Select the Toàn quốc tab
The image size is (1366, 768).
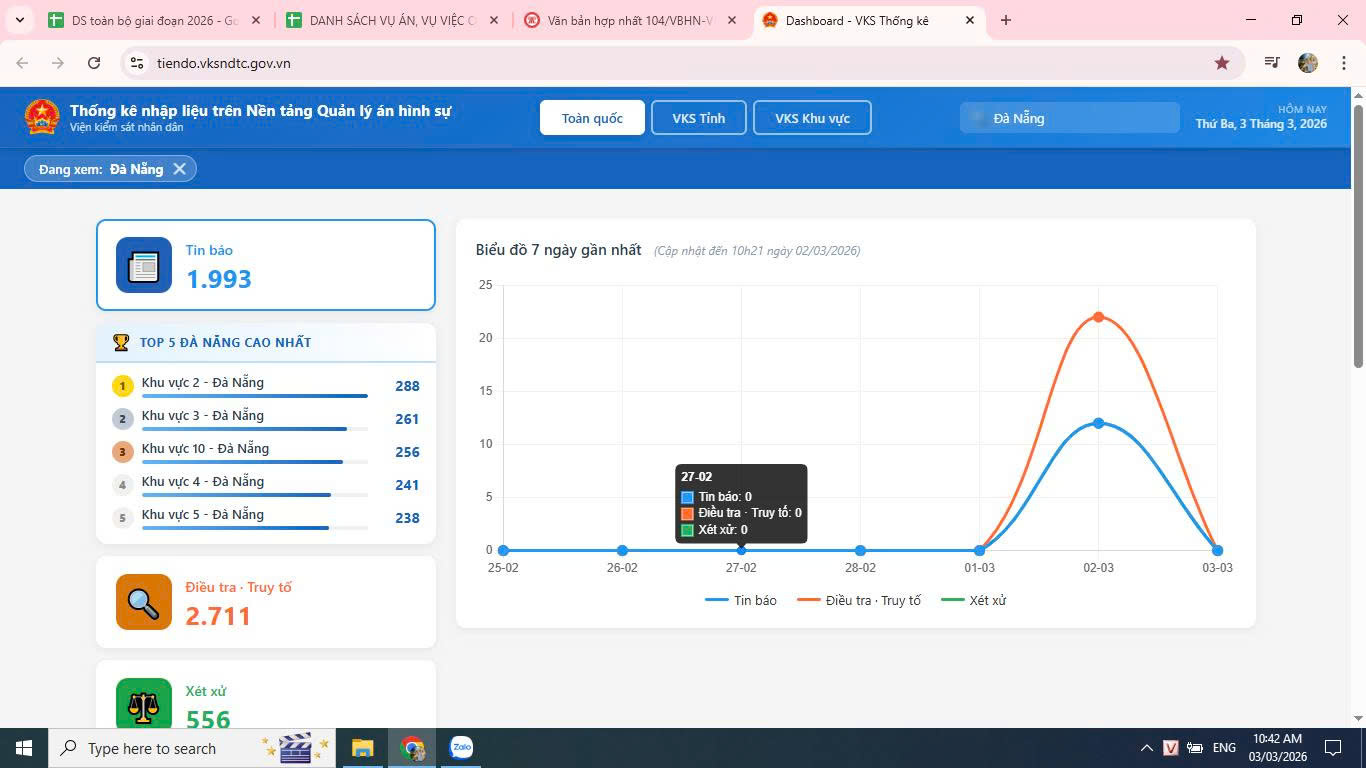click(592, 118)
